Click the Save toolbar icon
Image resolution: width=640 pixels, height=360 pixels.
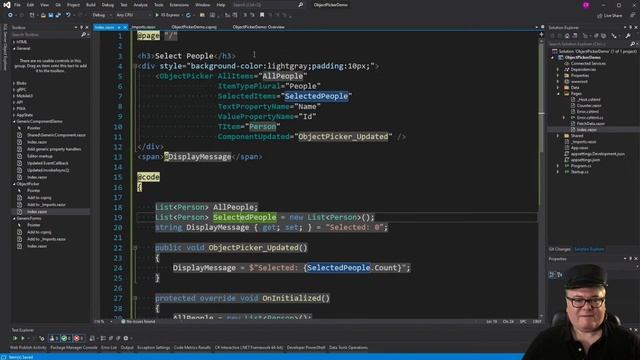[x=51, y=15]
